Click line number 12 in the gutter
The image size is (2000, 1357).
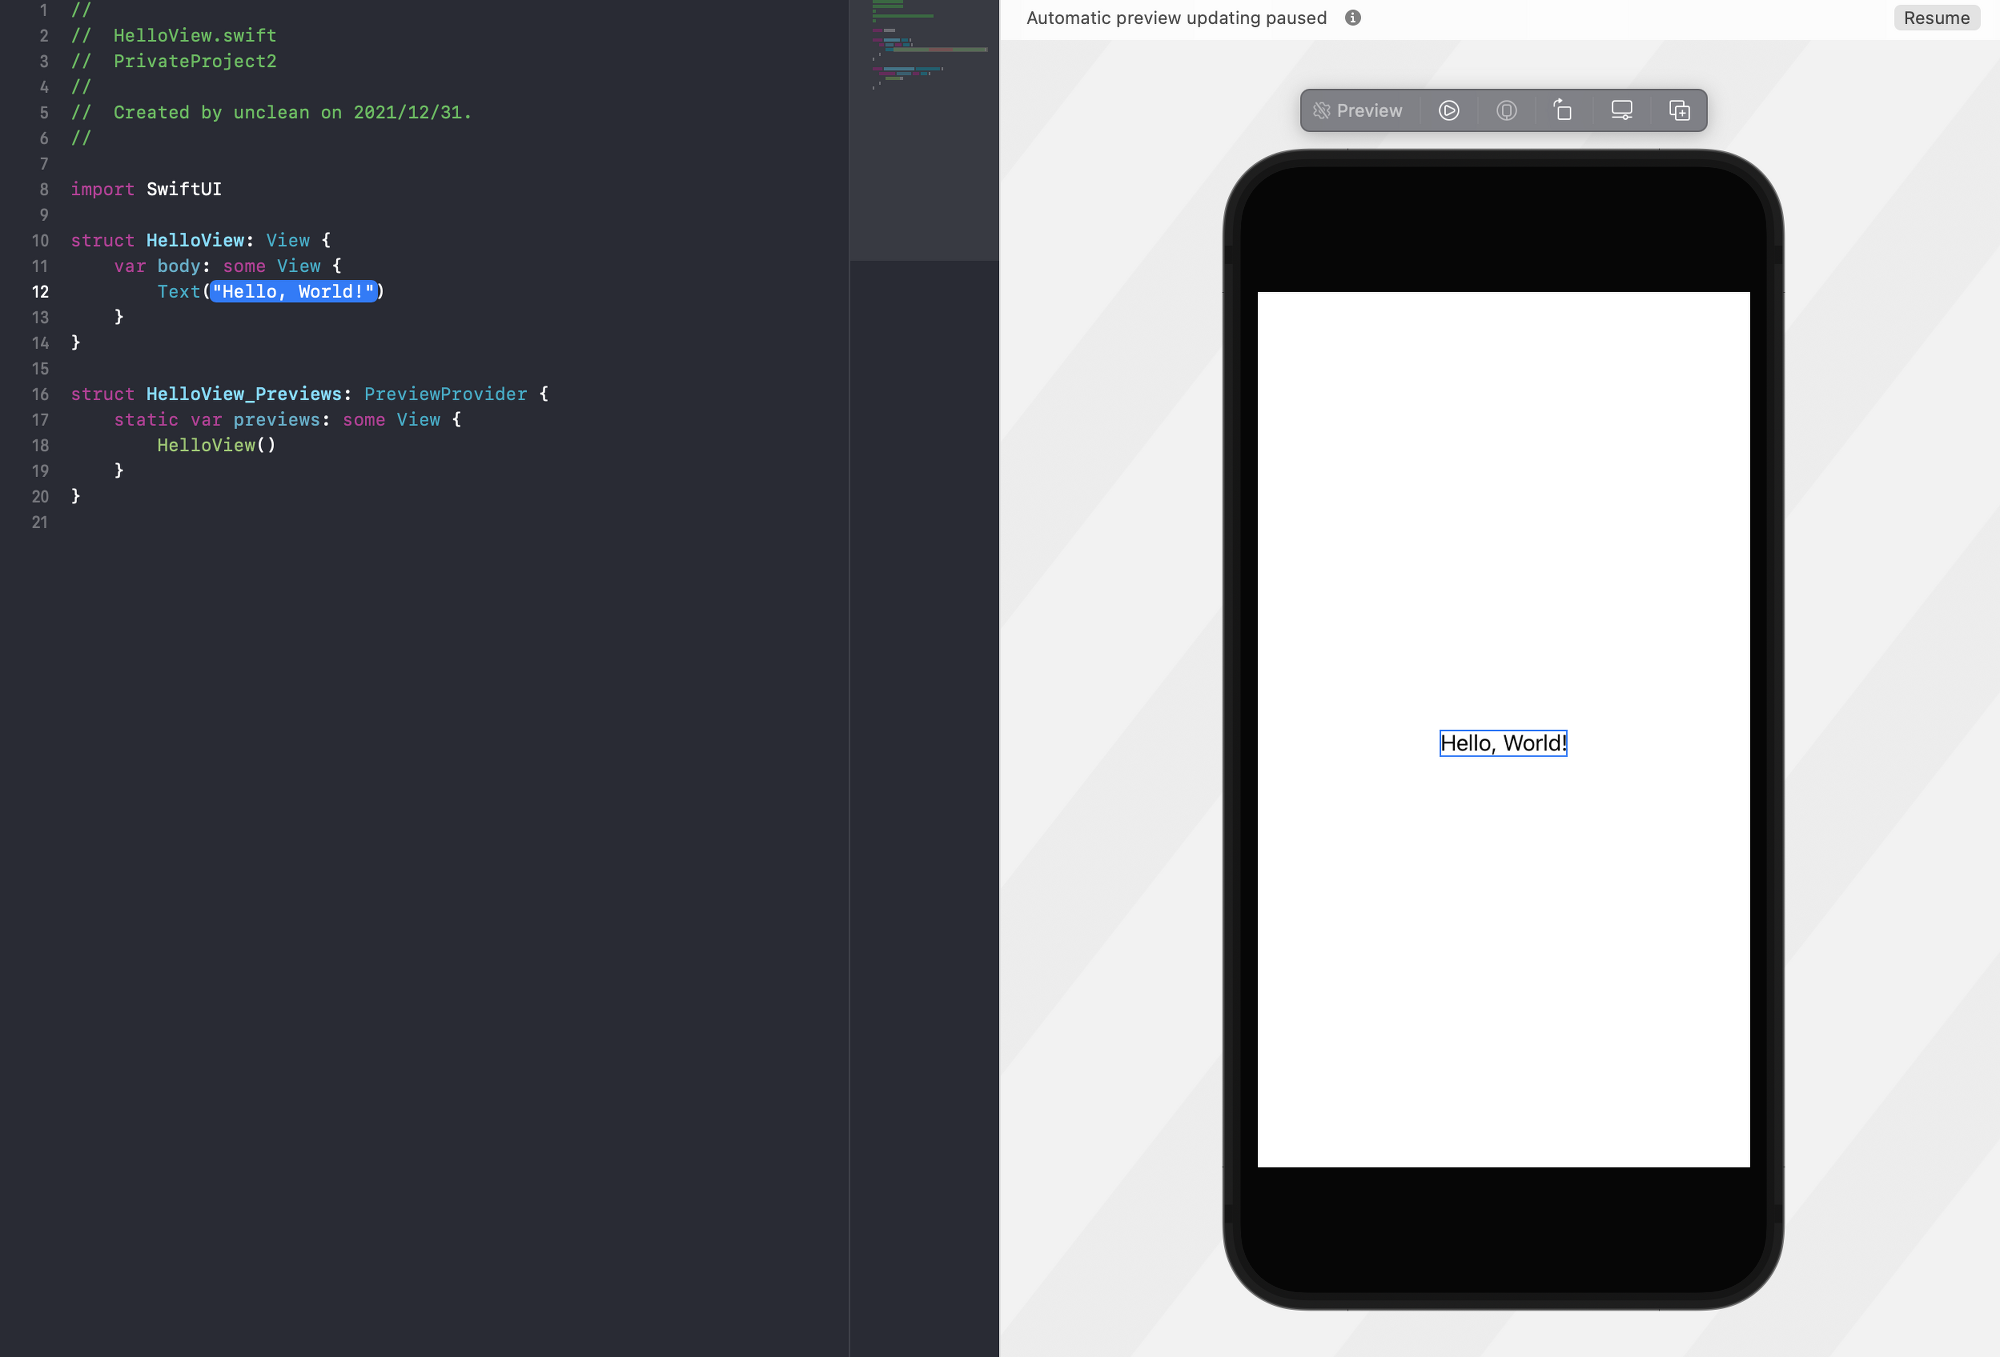(40, 292)
